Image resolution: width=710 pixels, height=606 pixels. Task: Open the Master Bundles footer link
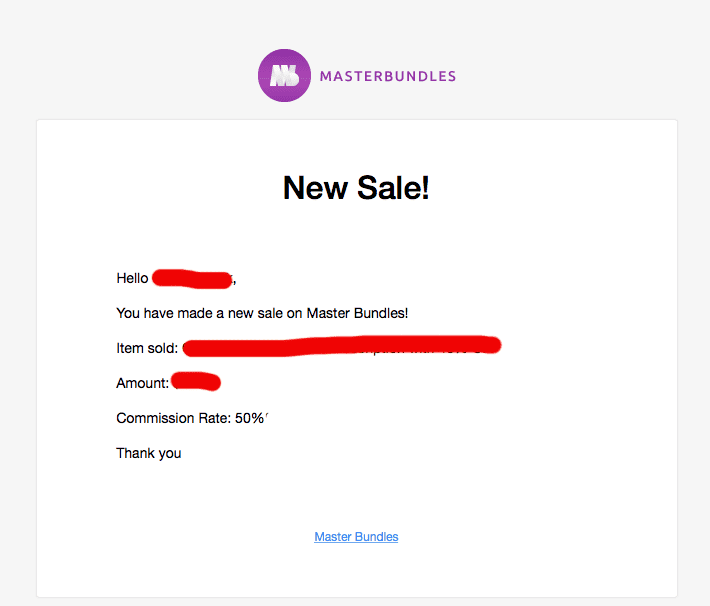pos(356,537)
